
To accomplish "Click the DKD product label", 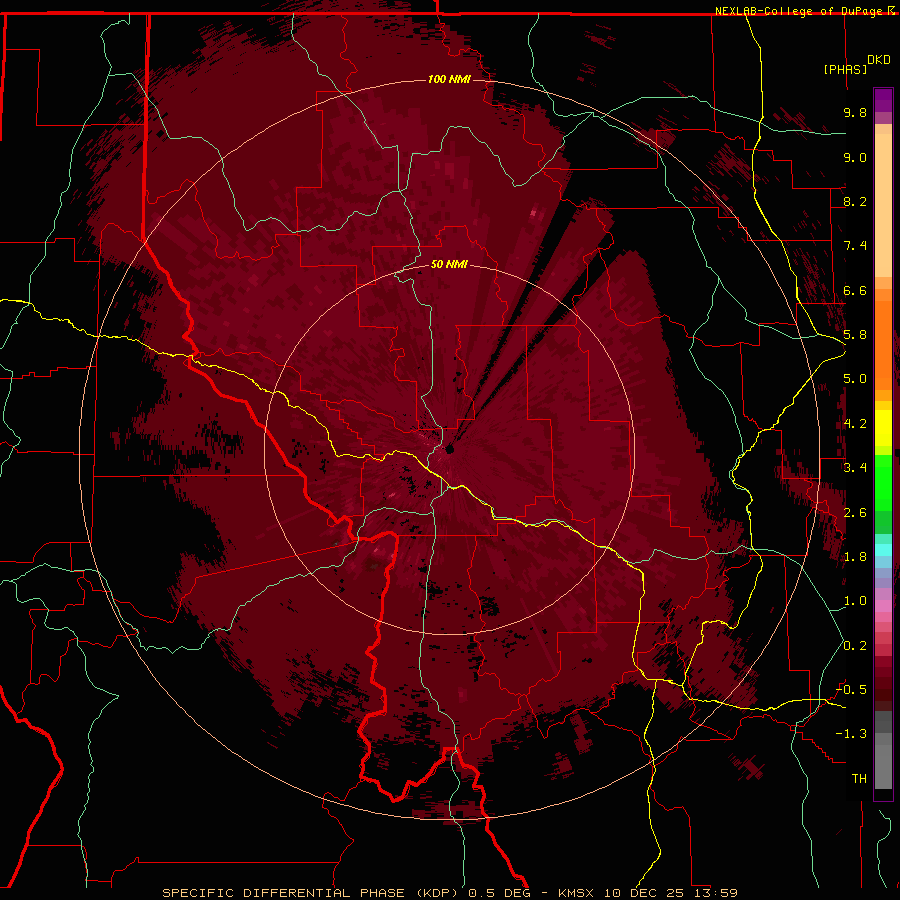I will click(878, 60).
